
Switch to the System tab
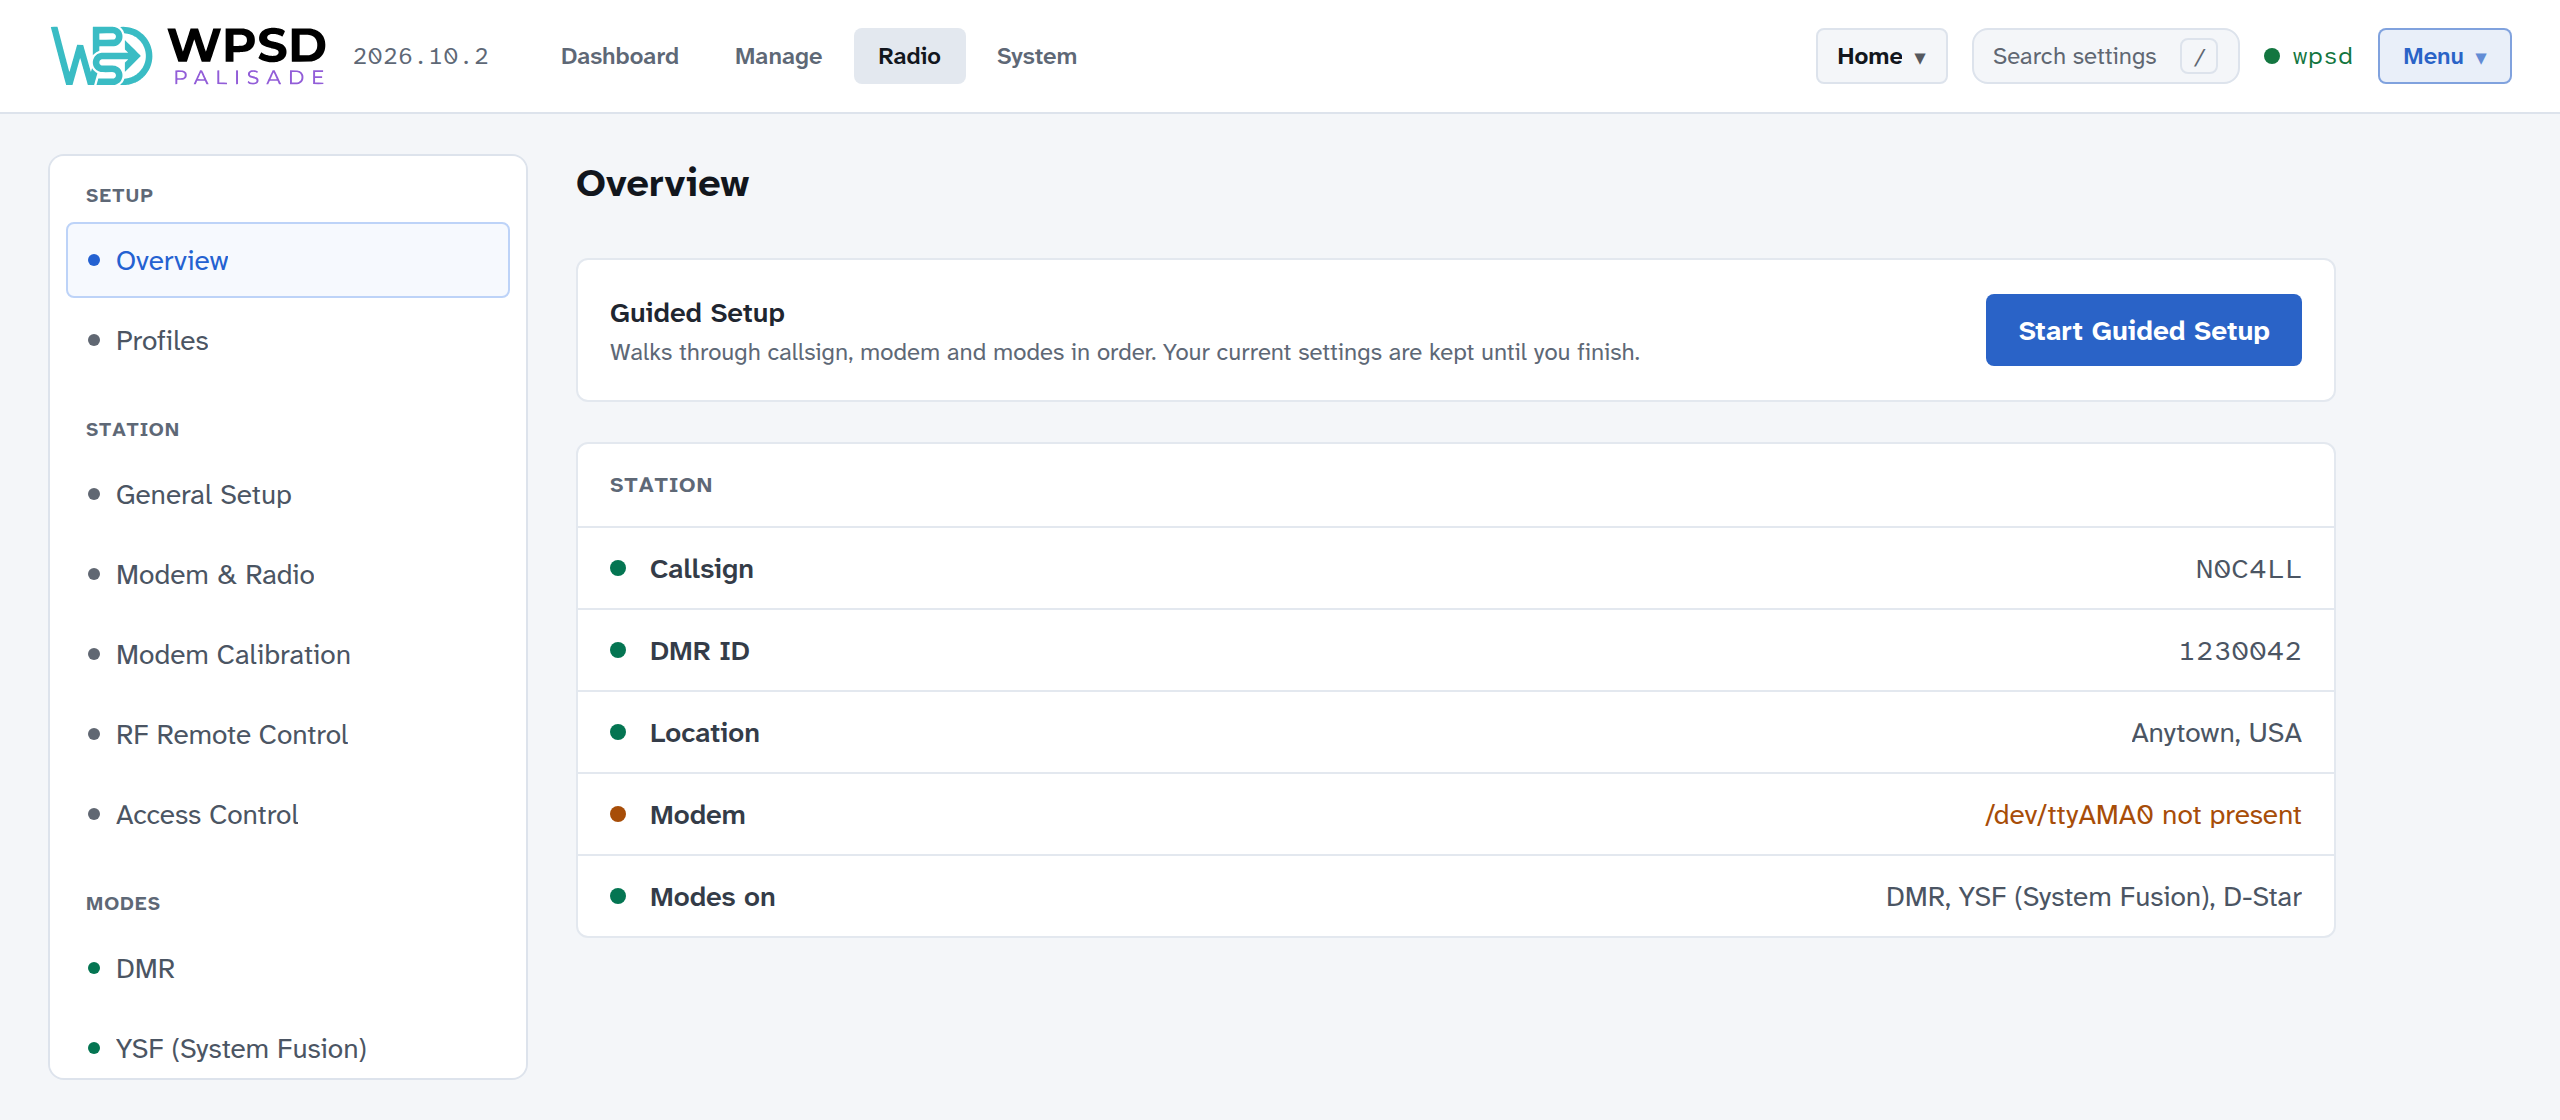(1036, 56)
